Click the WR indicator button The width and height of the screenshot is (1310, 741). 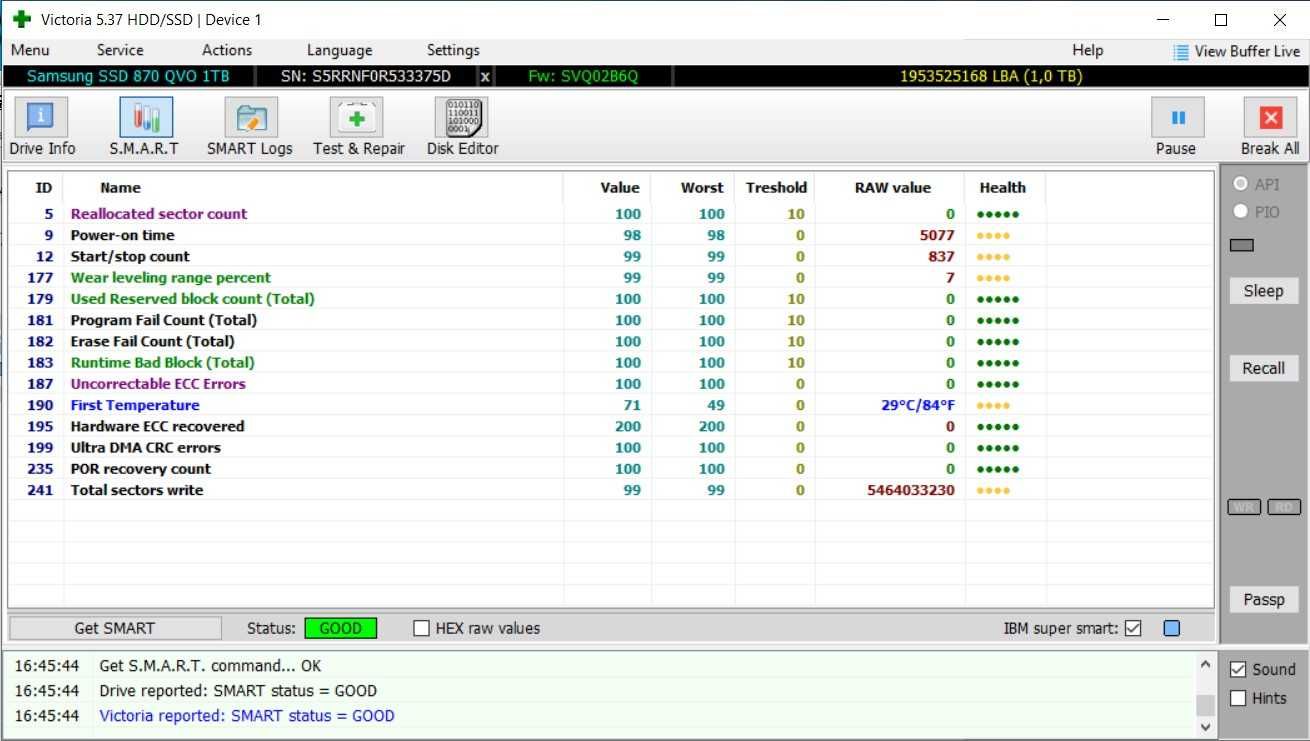click(1244, 507)
